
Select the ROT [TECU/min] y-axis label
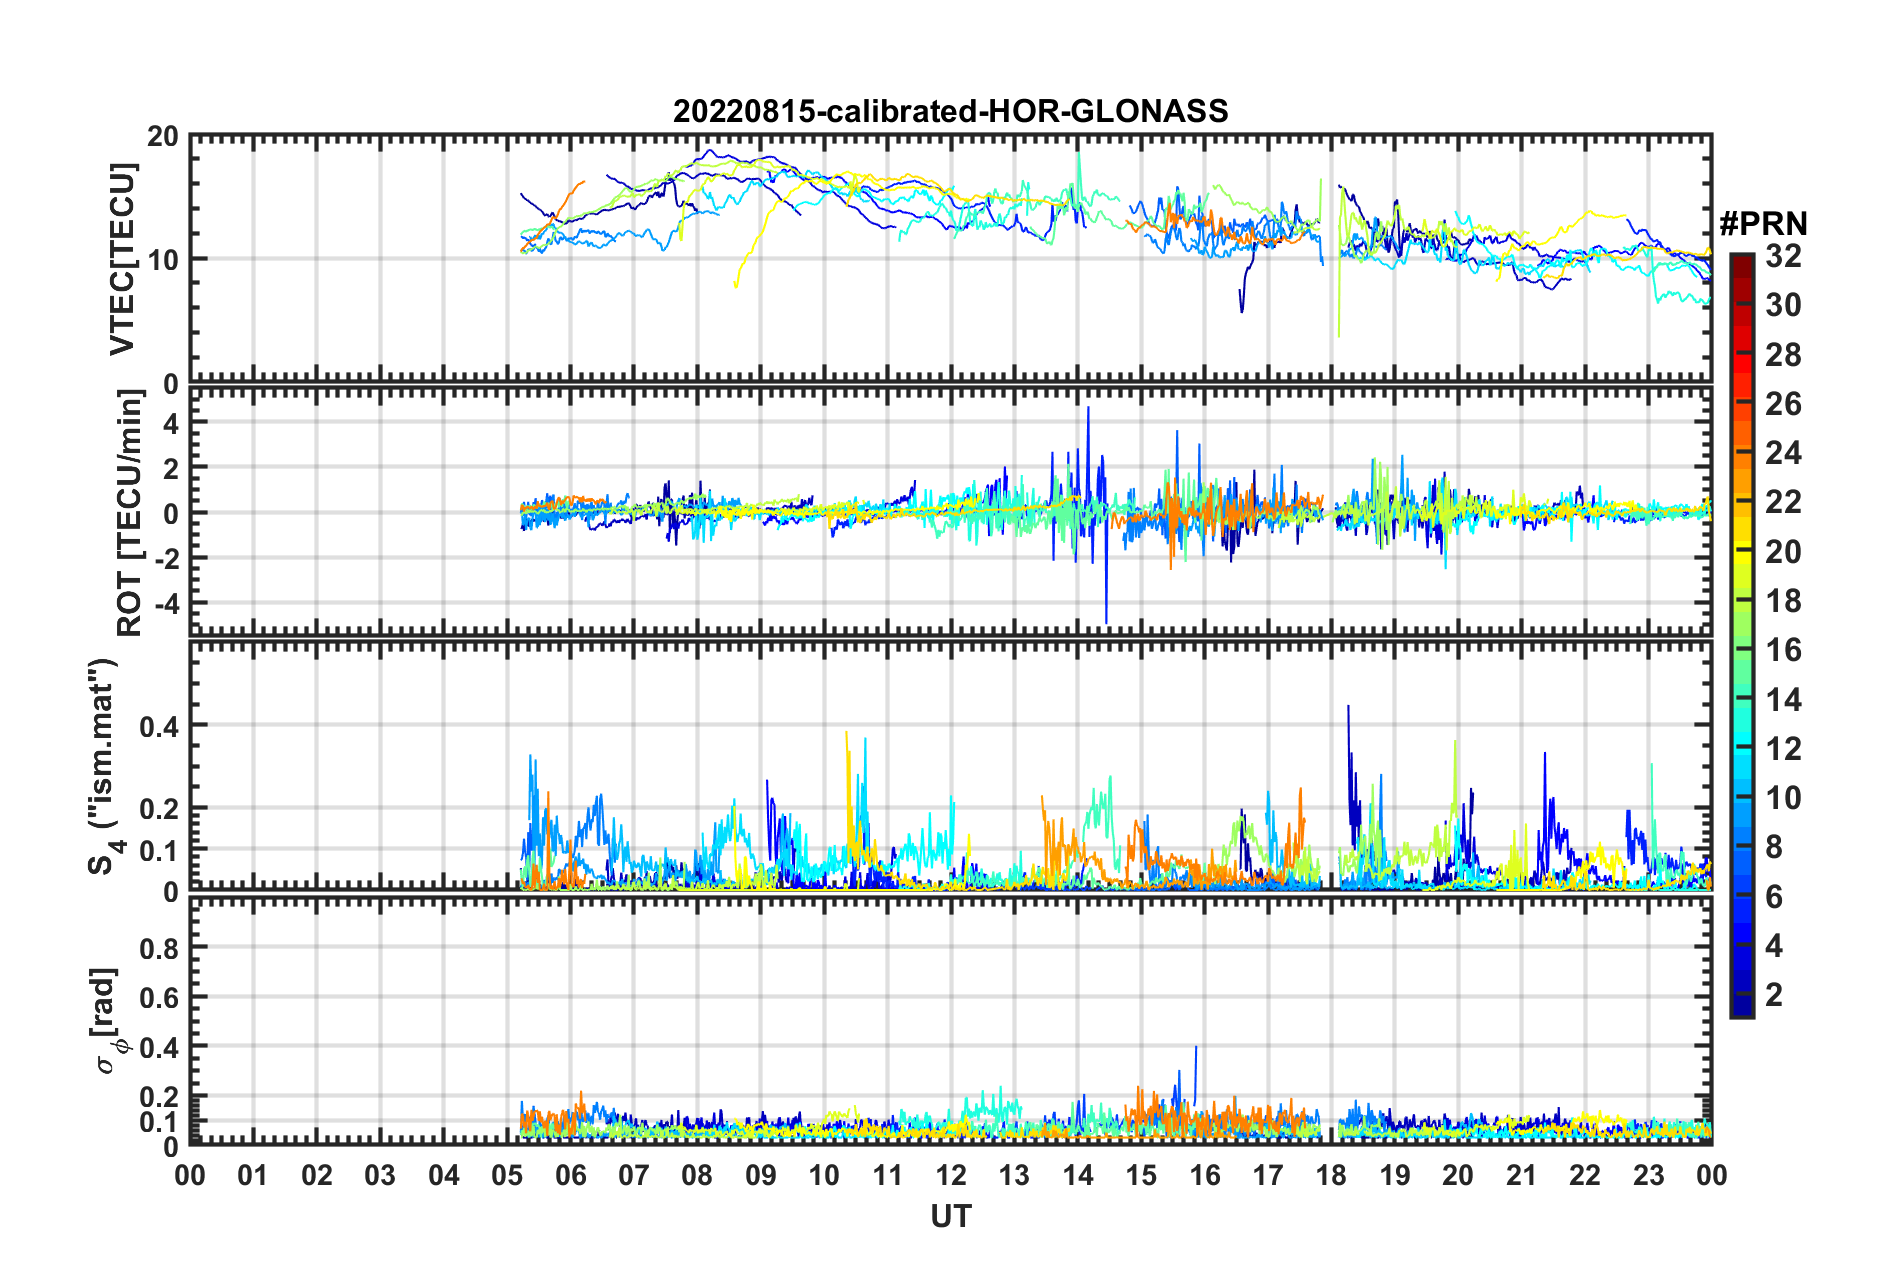tap(129, 513)
